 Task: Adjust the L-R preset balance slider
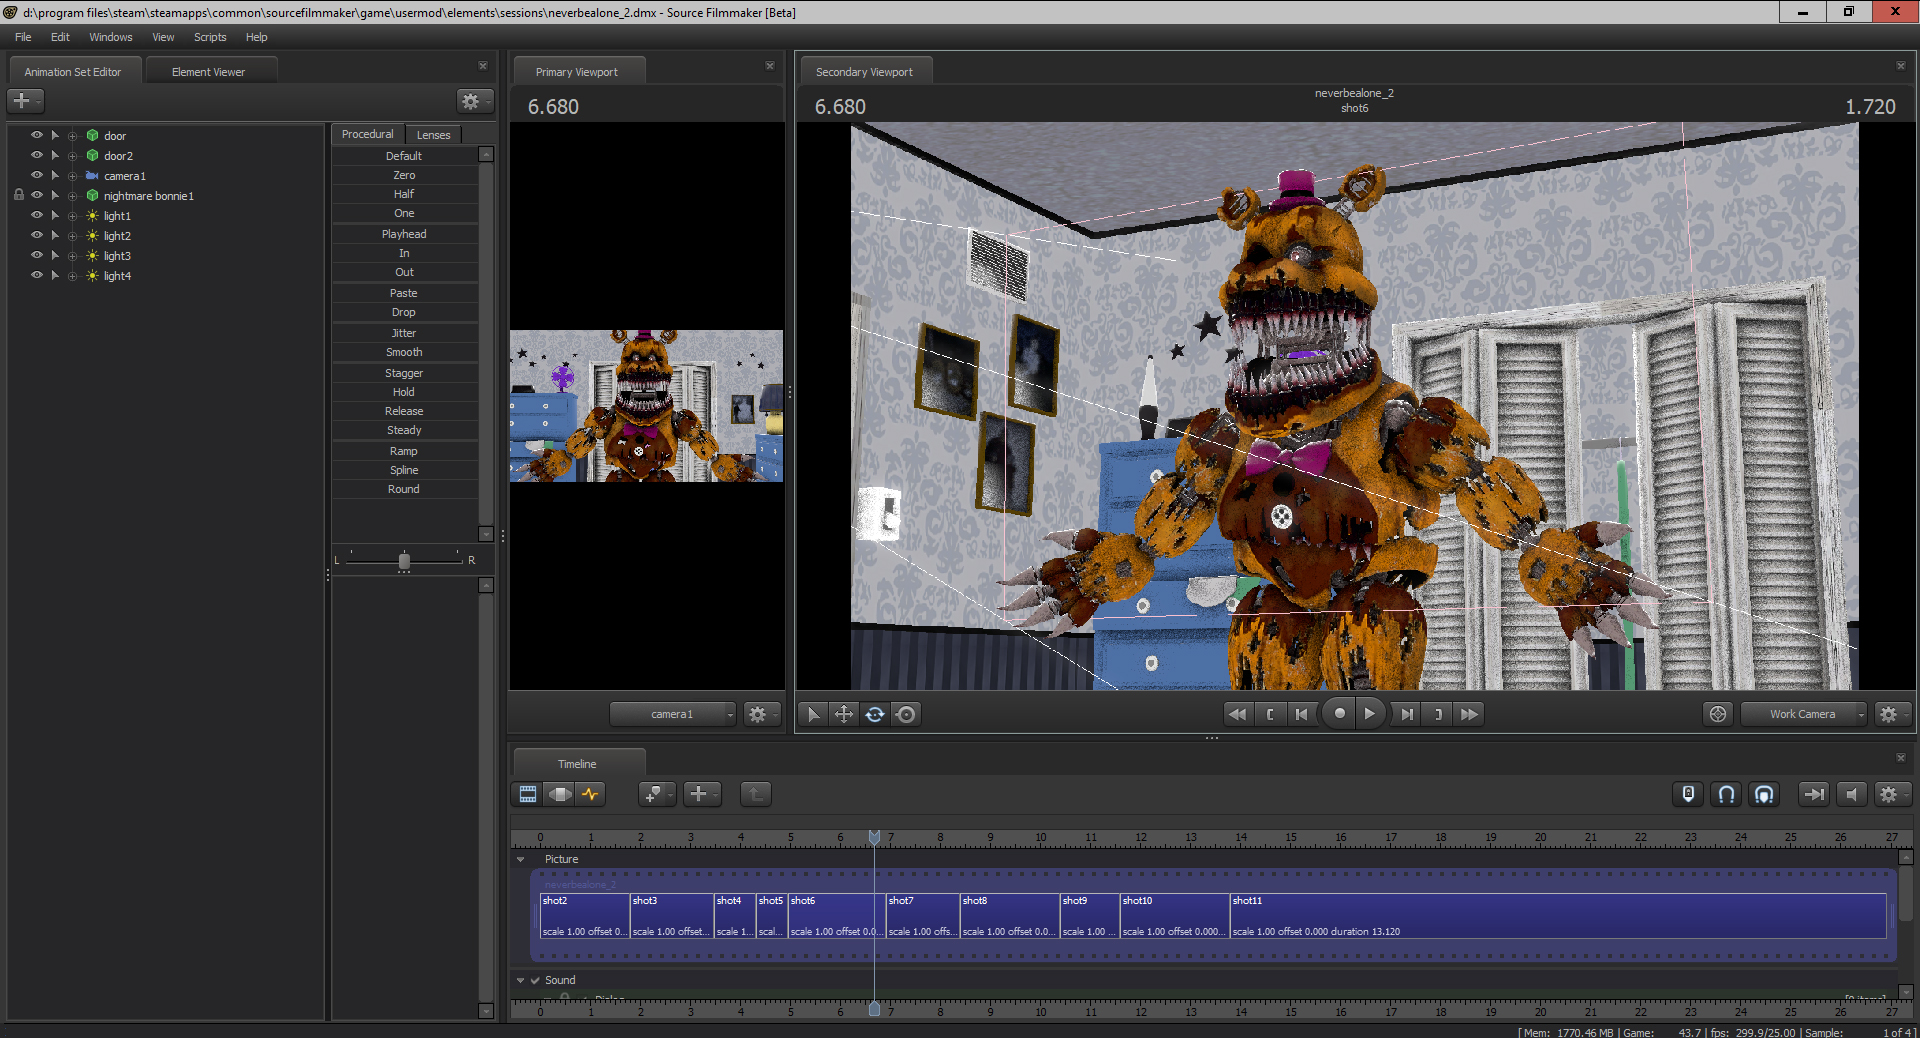pos(404,560)
